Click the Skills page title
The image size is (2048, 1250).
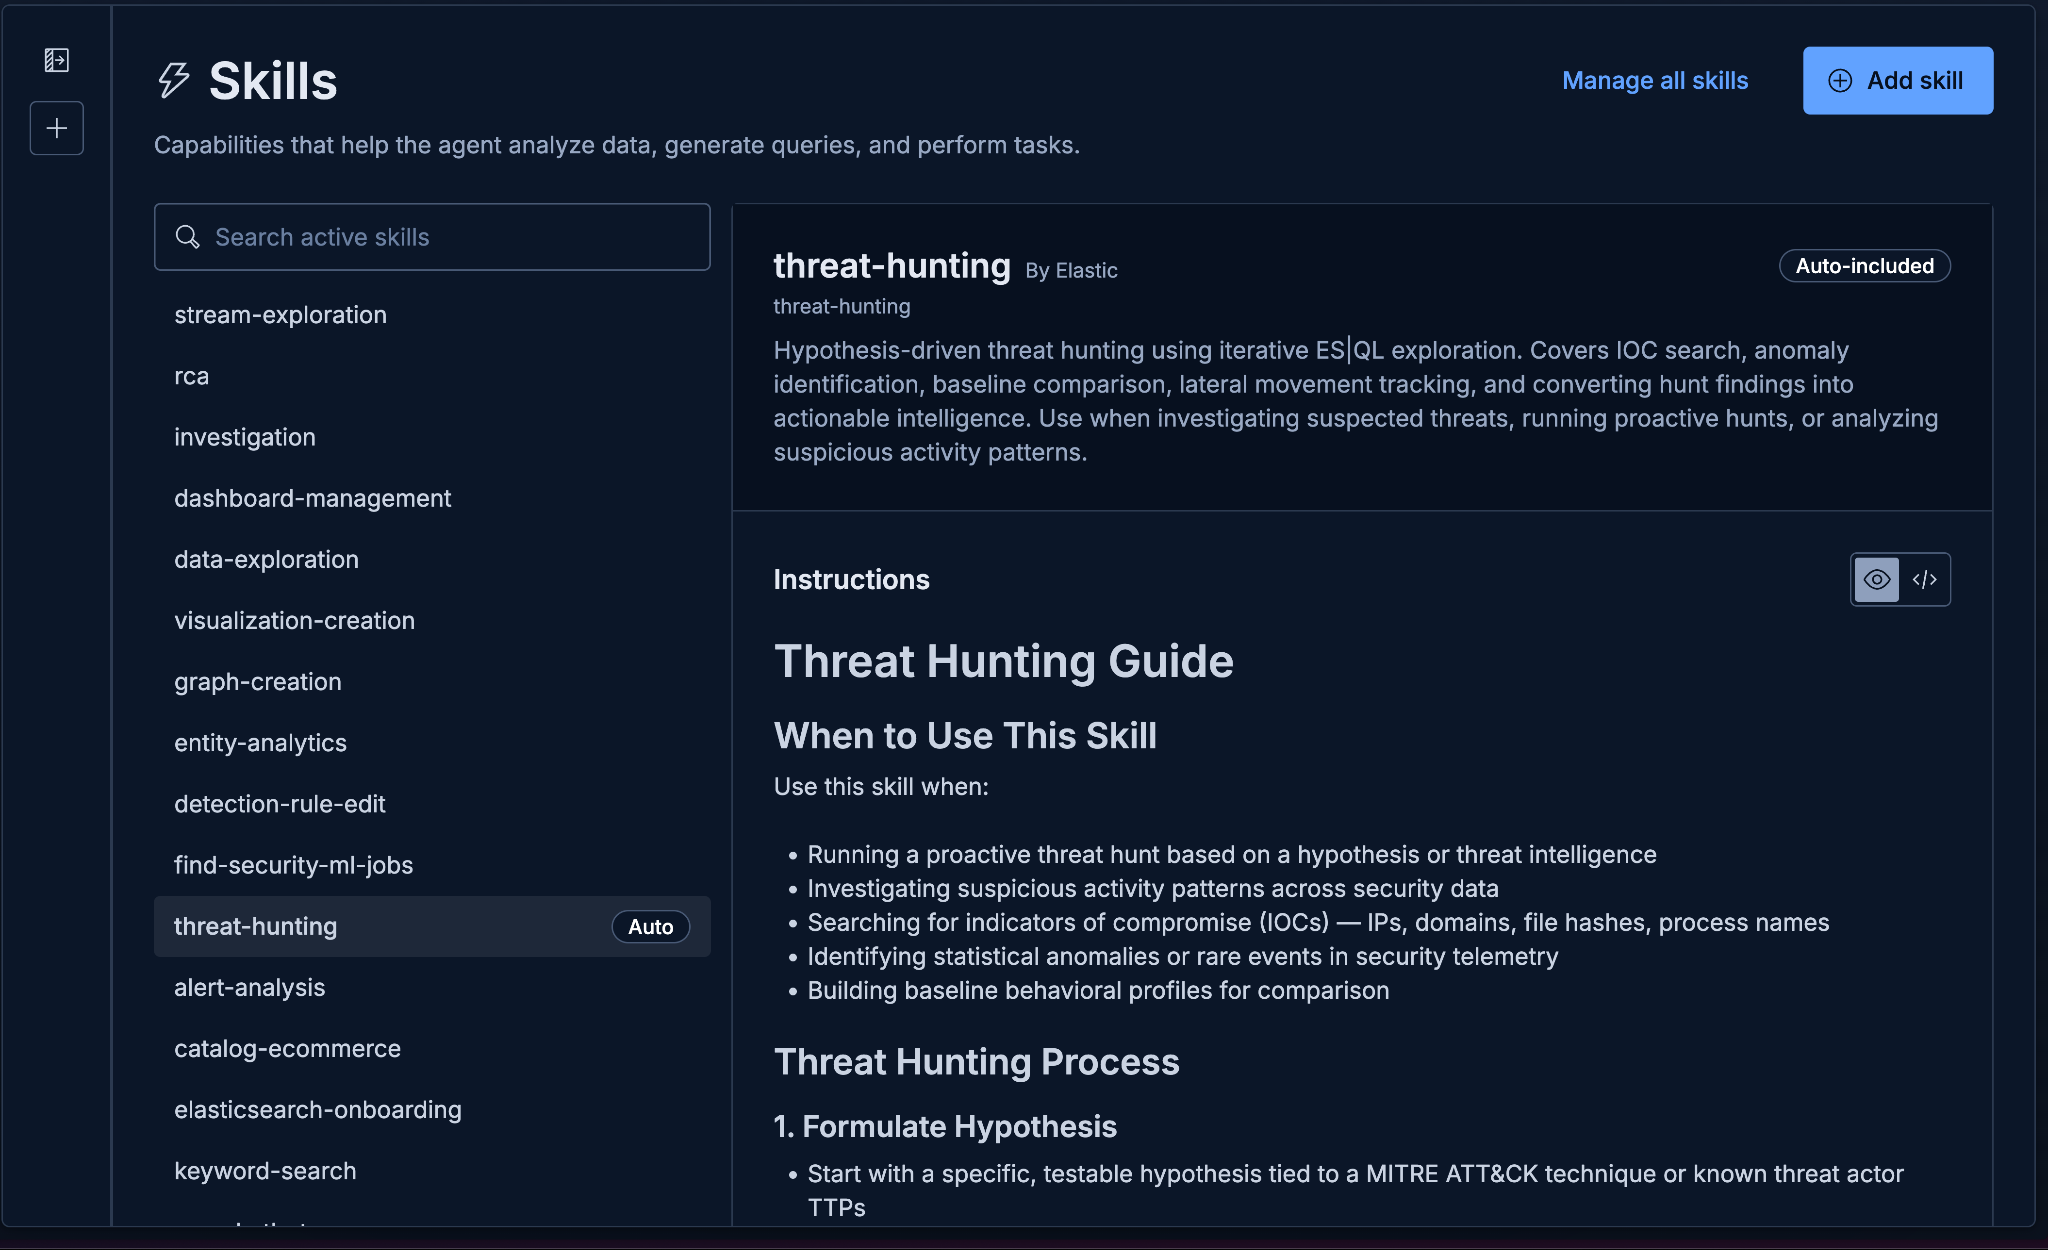[272, 81]
